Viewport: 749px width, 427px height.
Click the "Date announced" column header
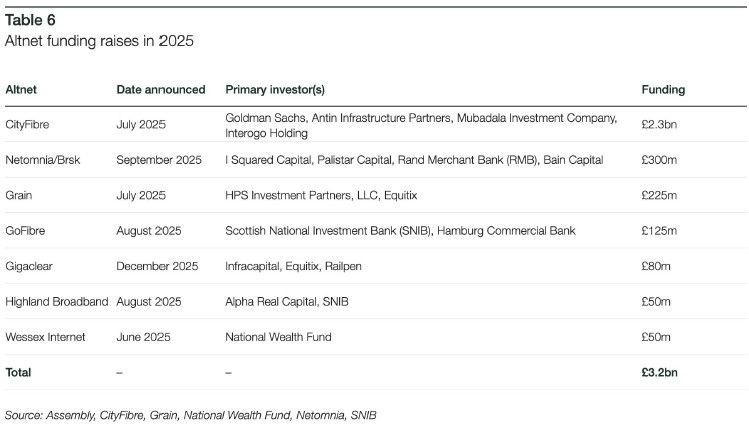tap(160, 90)
